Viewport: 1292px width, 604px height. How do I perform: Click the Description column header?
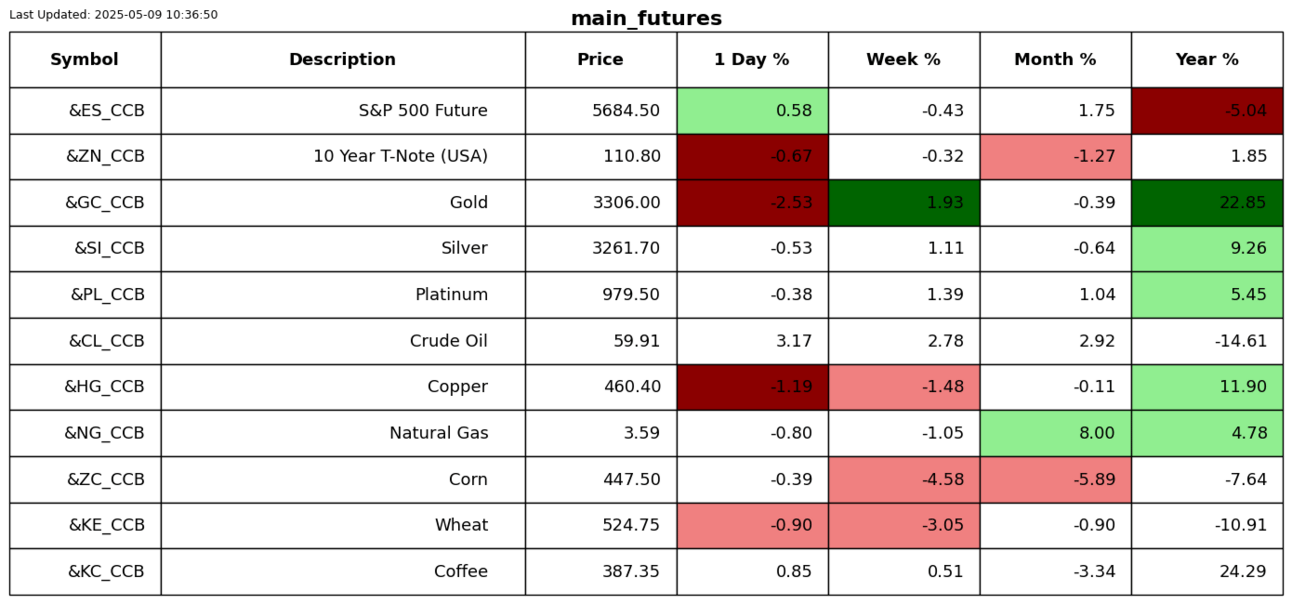tap(342, 60)
